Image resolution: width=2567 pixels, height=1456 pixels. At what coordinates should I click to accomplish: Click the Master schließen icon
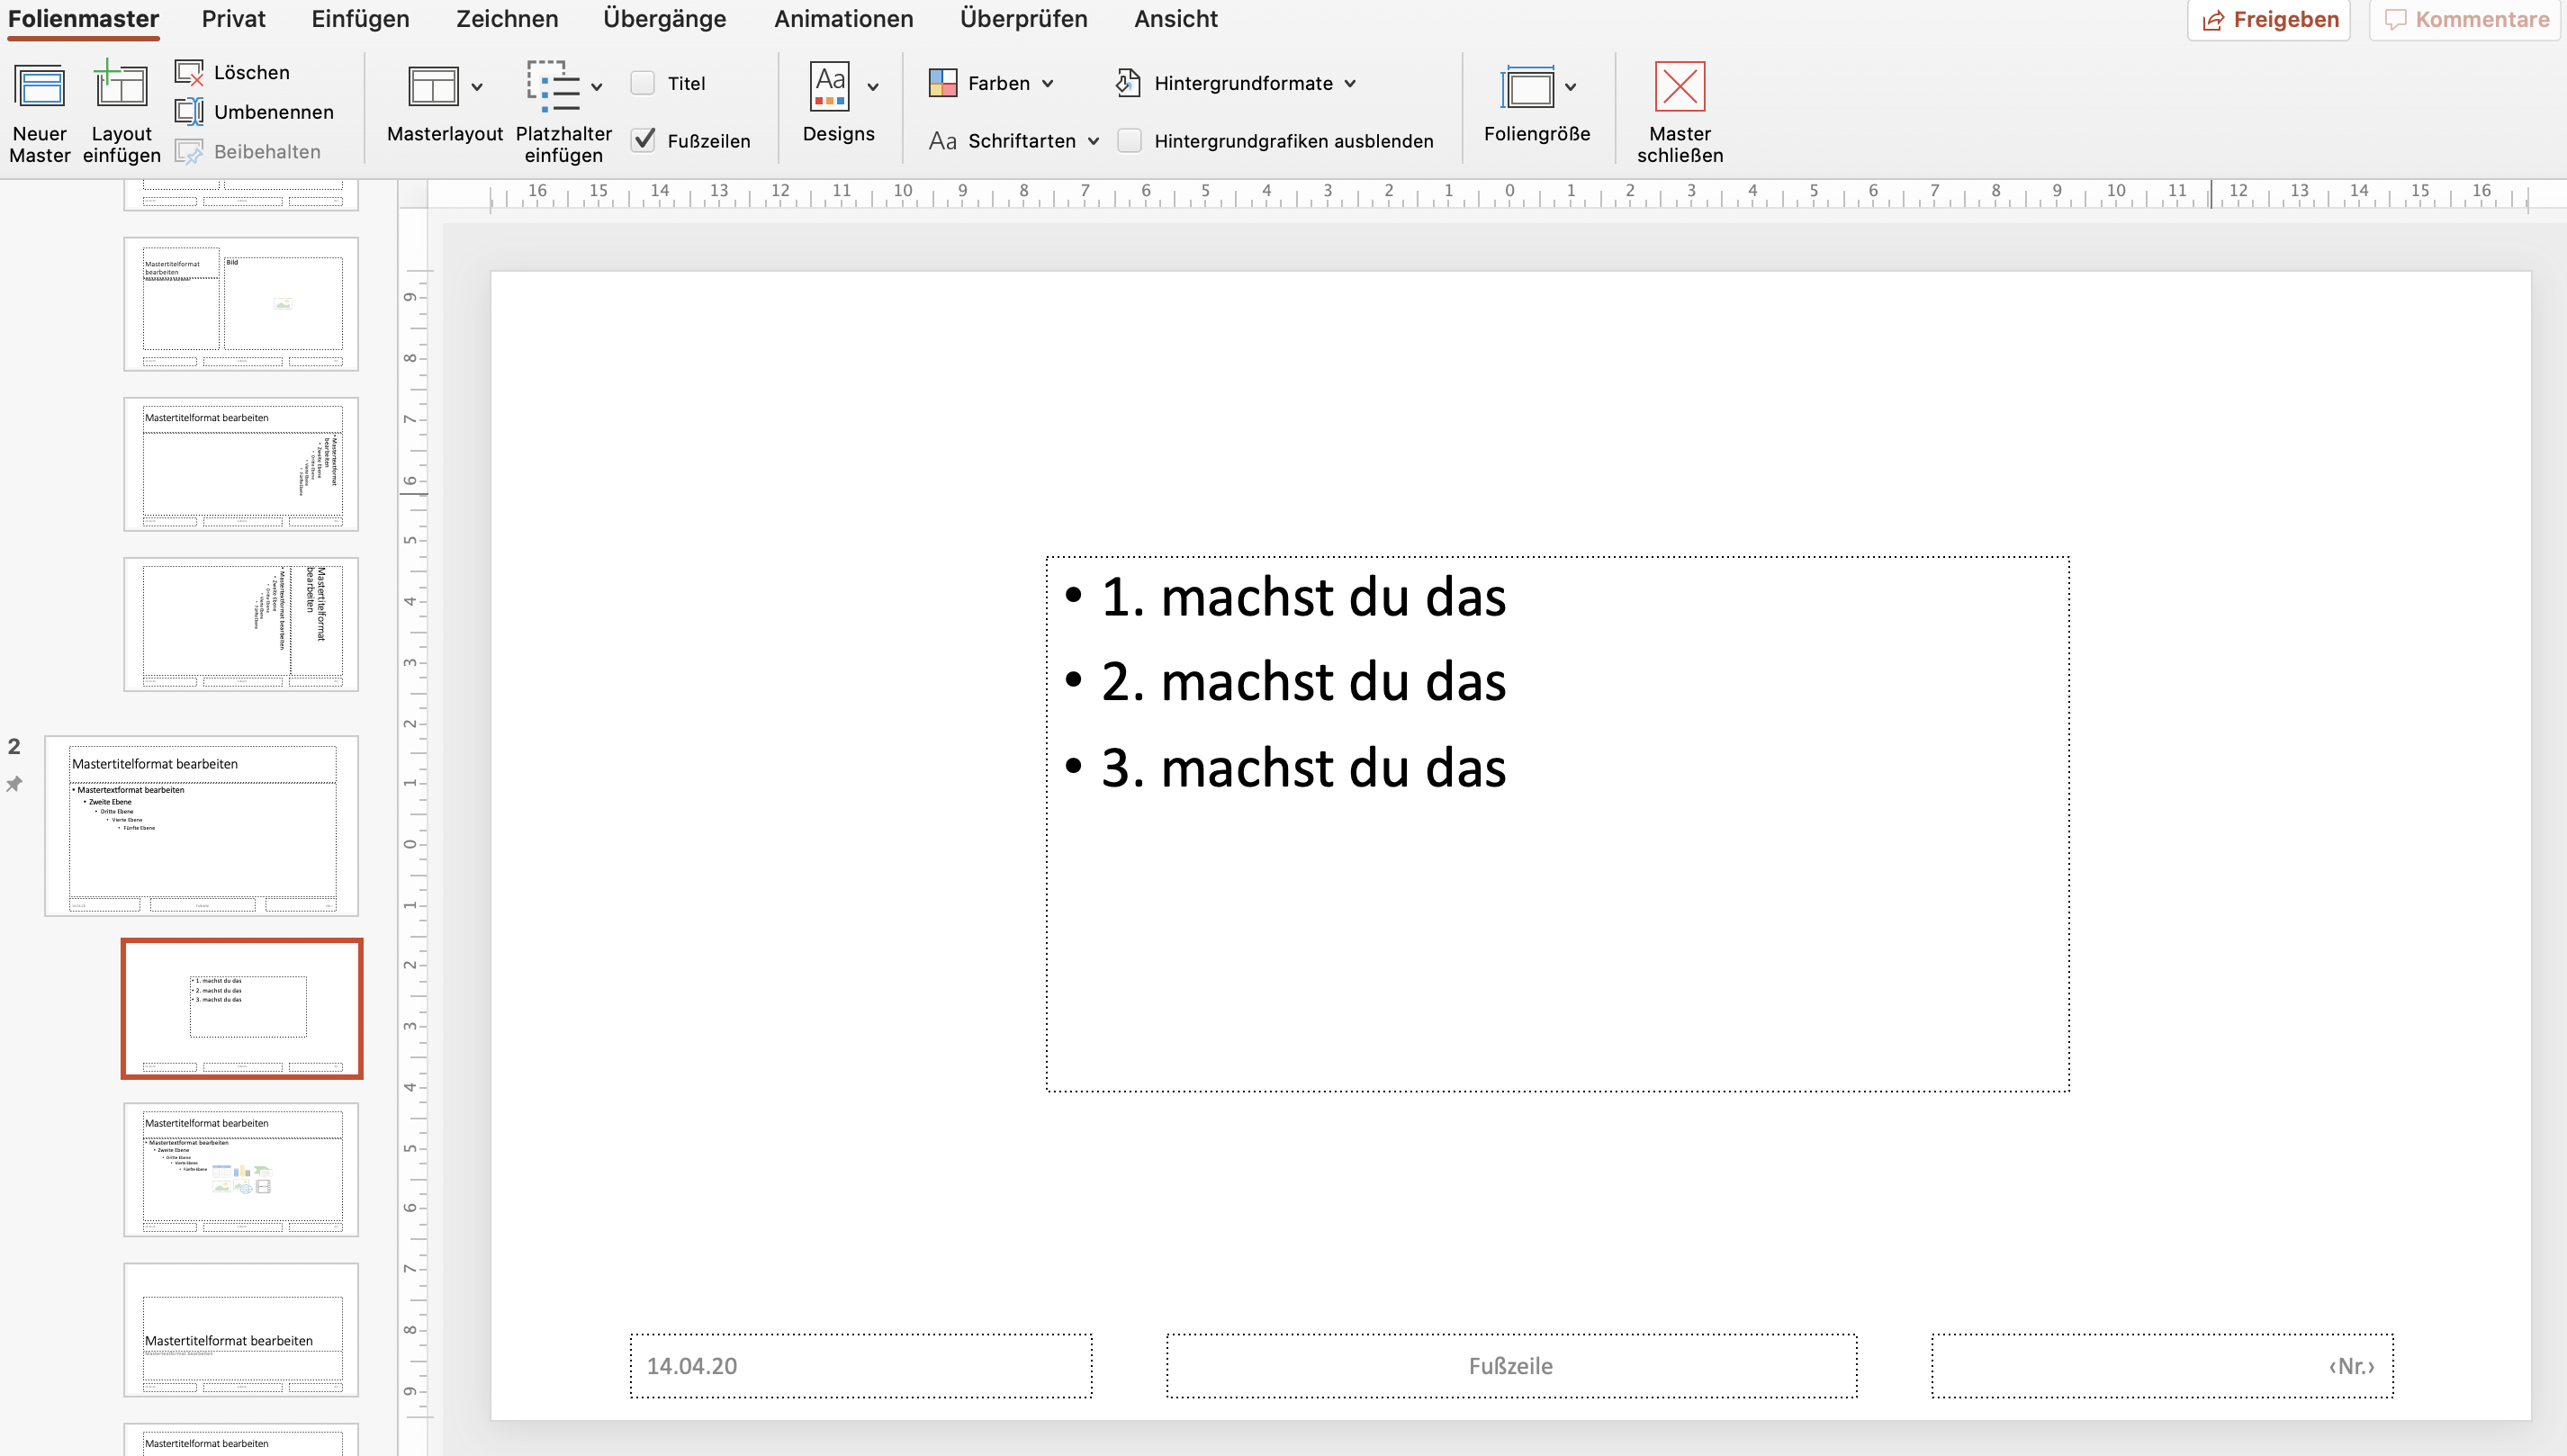pyautogui.click(x=1679, y=87)
